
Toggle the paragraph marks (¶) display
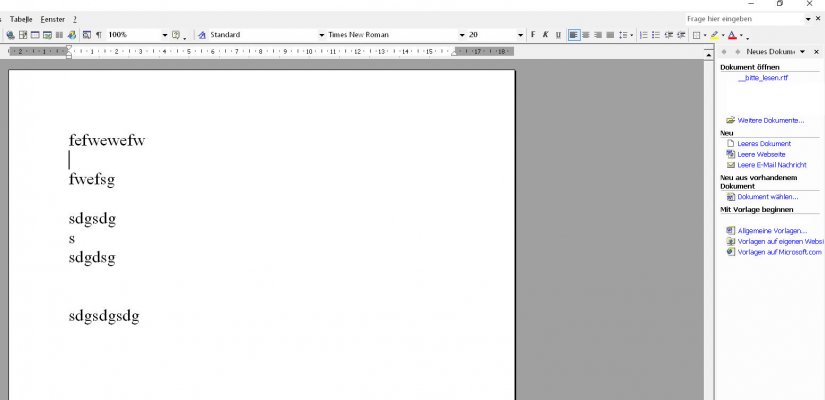pyautogui.click(x=98, y=35)
